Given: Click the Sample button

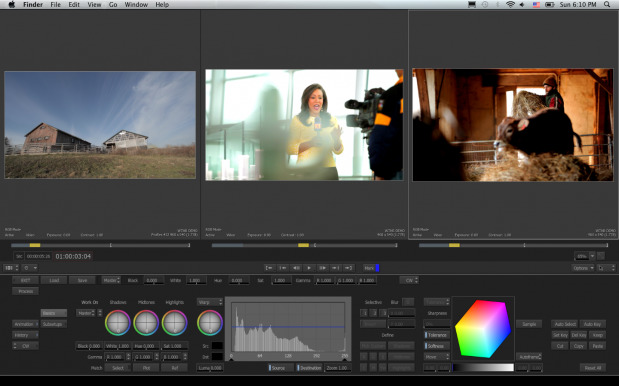Looking at the screenshot, I should click(x=529, y=324).
